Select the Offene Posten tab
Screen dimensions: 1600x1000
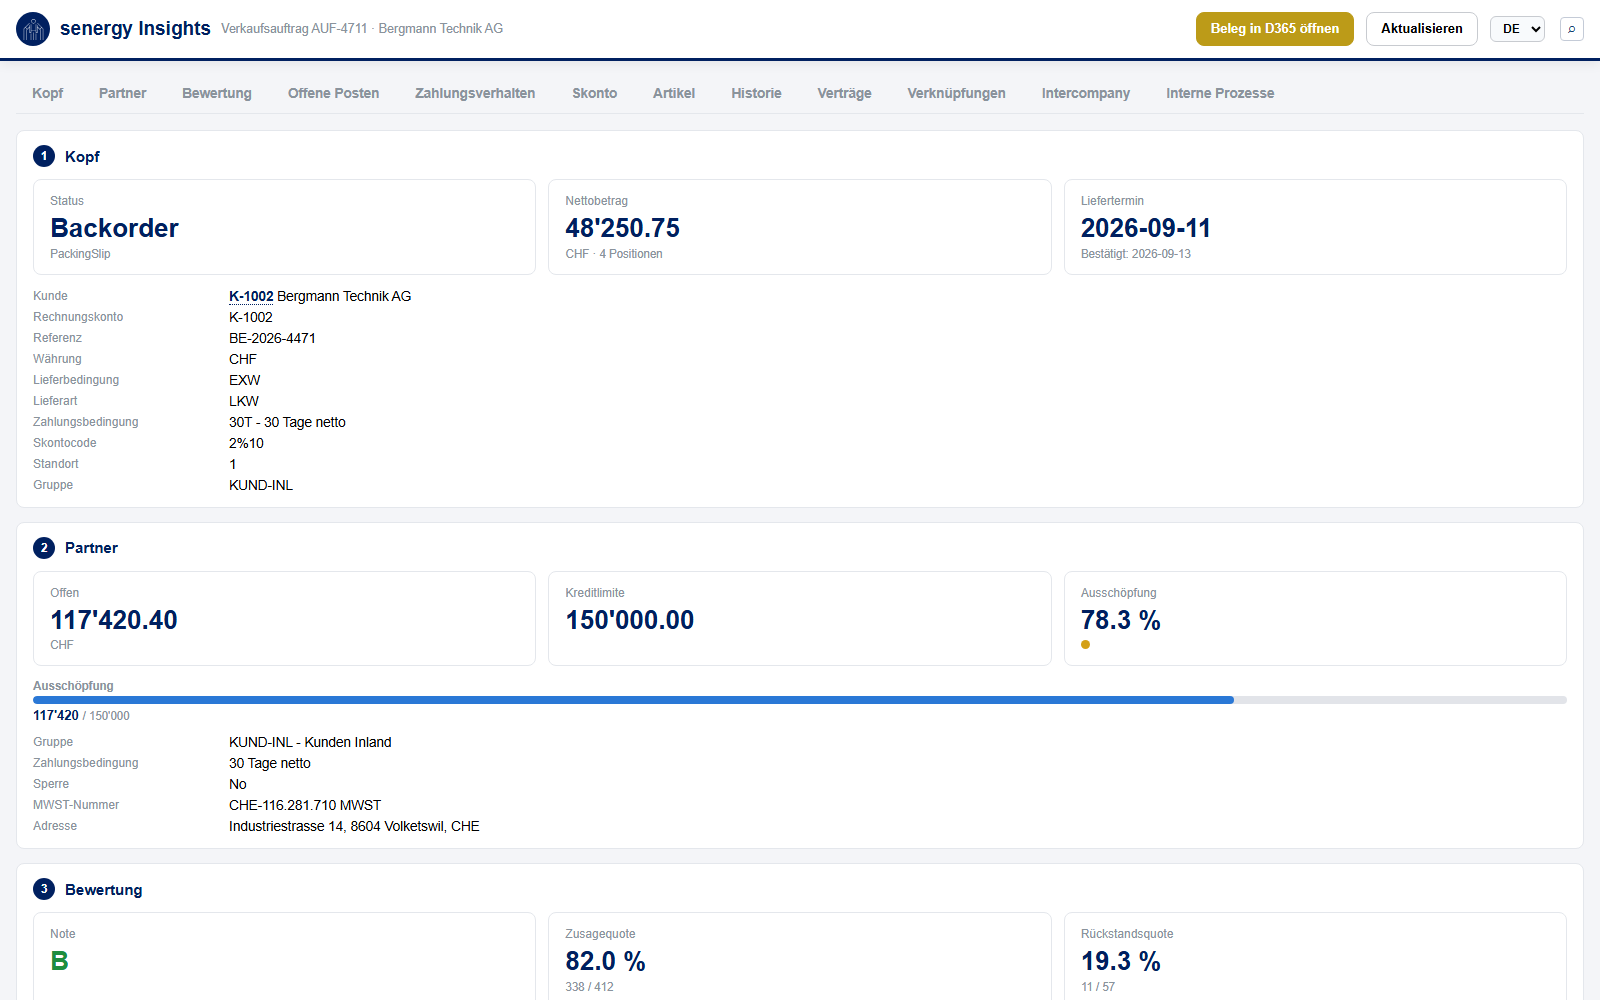tap(333, 93)
